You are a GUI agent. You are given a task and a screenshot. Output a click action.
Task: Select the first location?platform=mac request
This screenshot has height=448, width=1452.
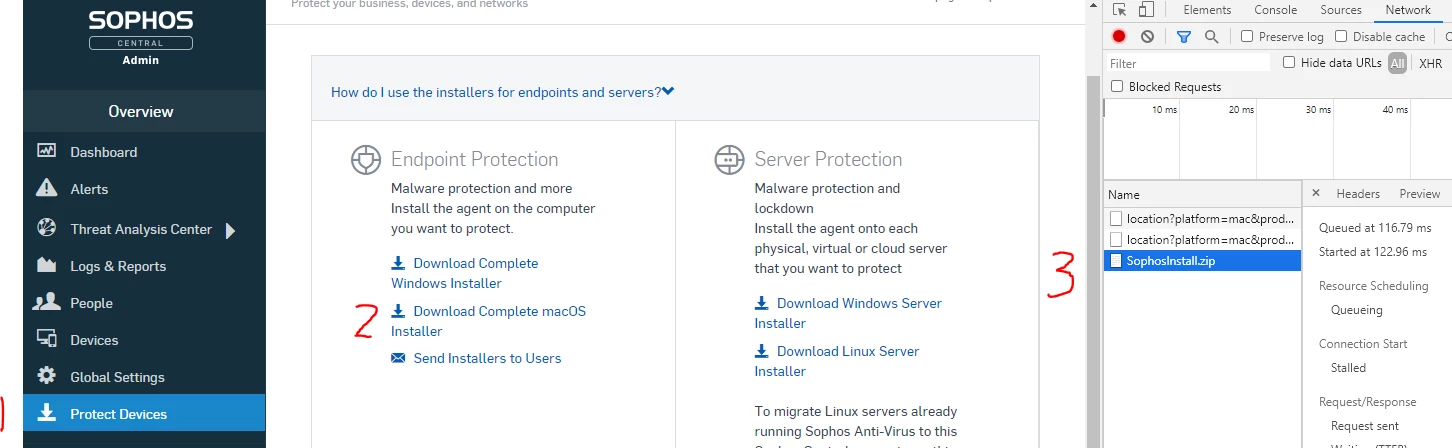pos(1202,218)
